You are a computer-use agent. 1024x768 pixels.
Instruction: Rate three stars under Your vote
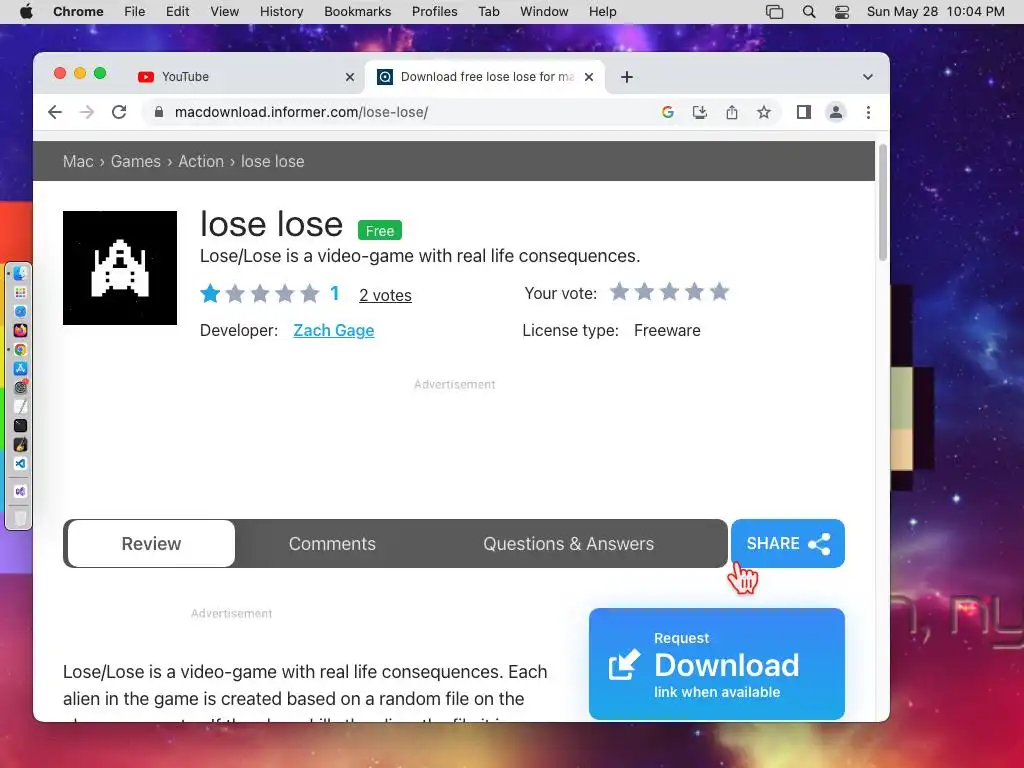pyautogui.click(x=669, y=292)
